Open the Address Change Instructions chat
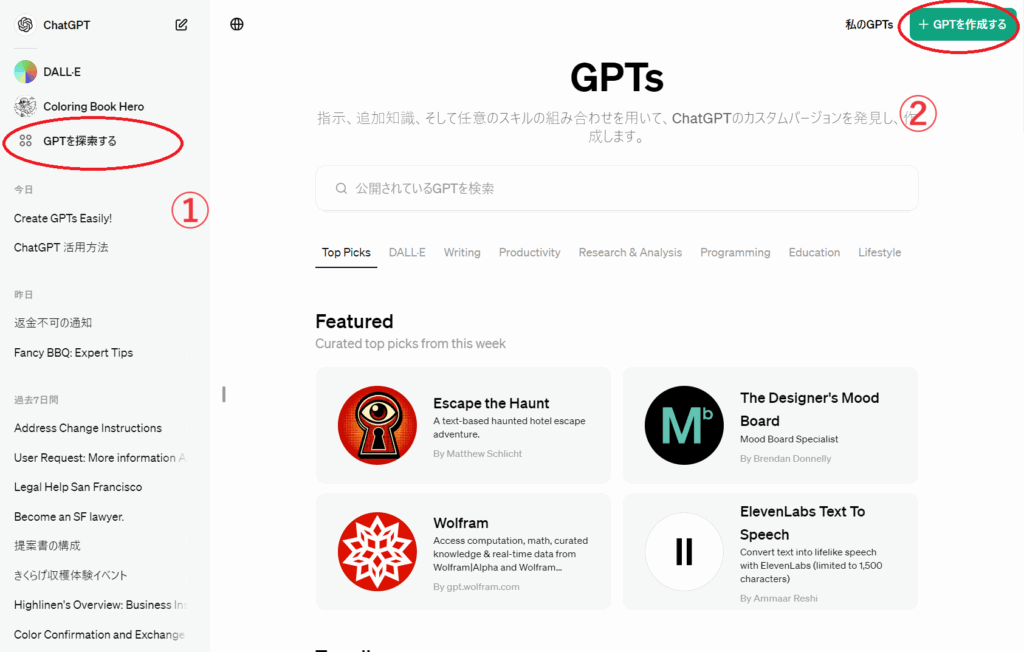Screen dimensions: 1024x652 (88, 428)
